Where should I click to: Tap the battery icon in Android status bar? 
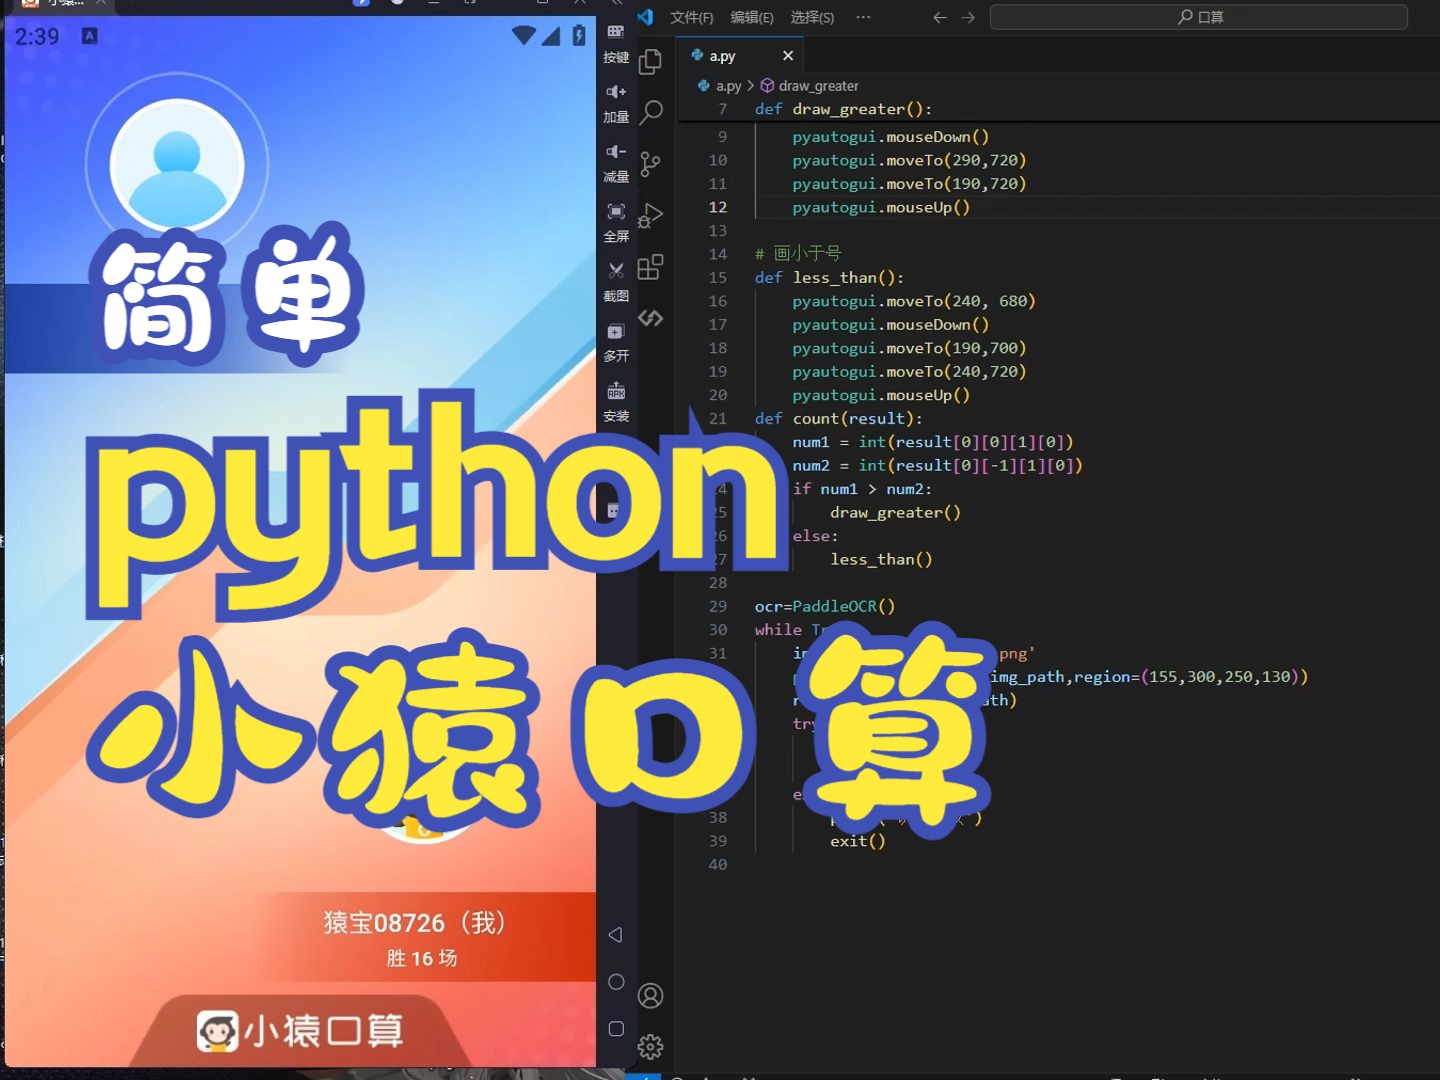[579, 36]
